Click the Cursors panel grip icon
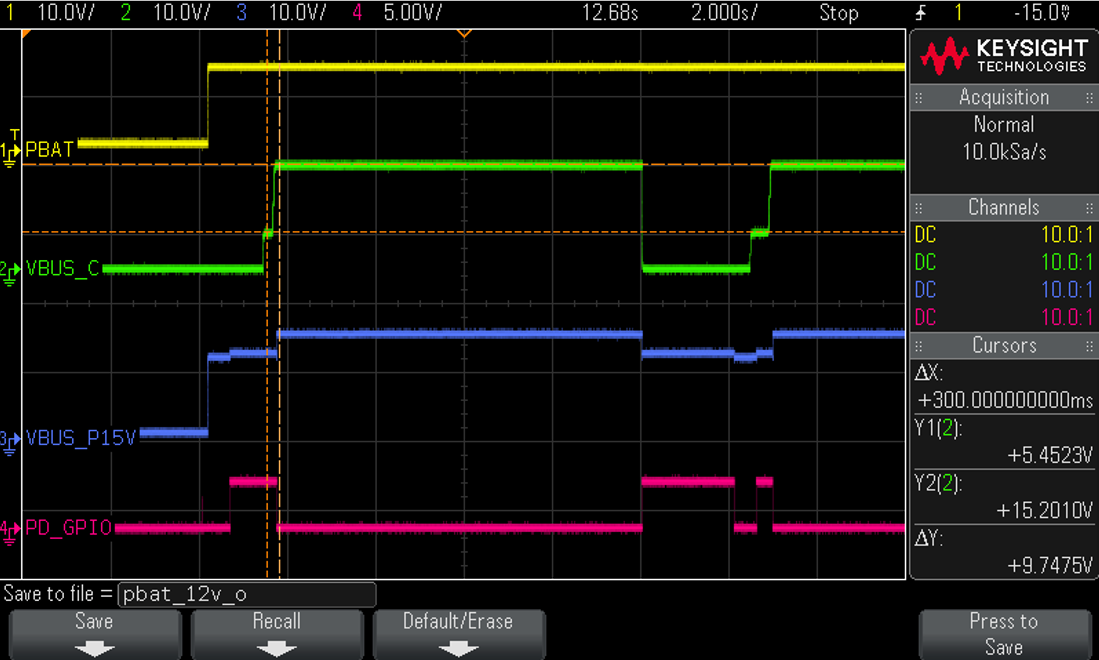Image resolution: width=1099 pixels, height=660 pixels. (918, 346)
